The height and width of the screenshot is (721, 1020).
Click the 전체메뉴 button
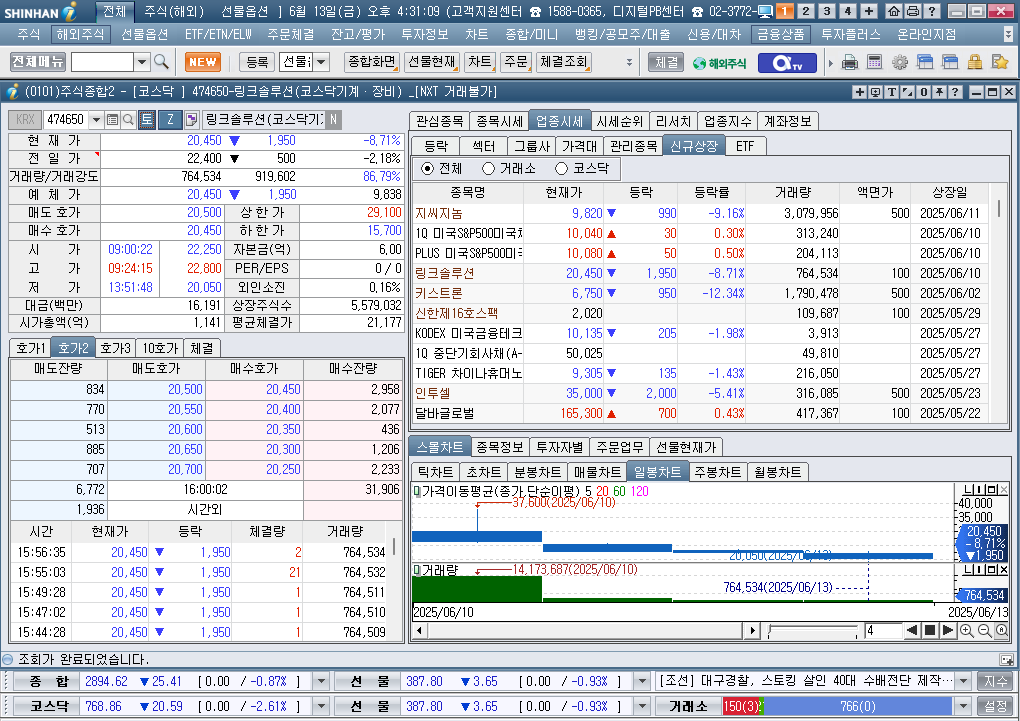point(38,62)
